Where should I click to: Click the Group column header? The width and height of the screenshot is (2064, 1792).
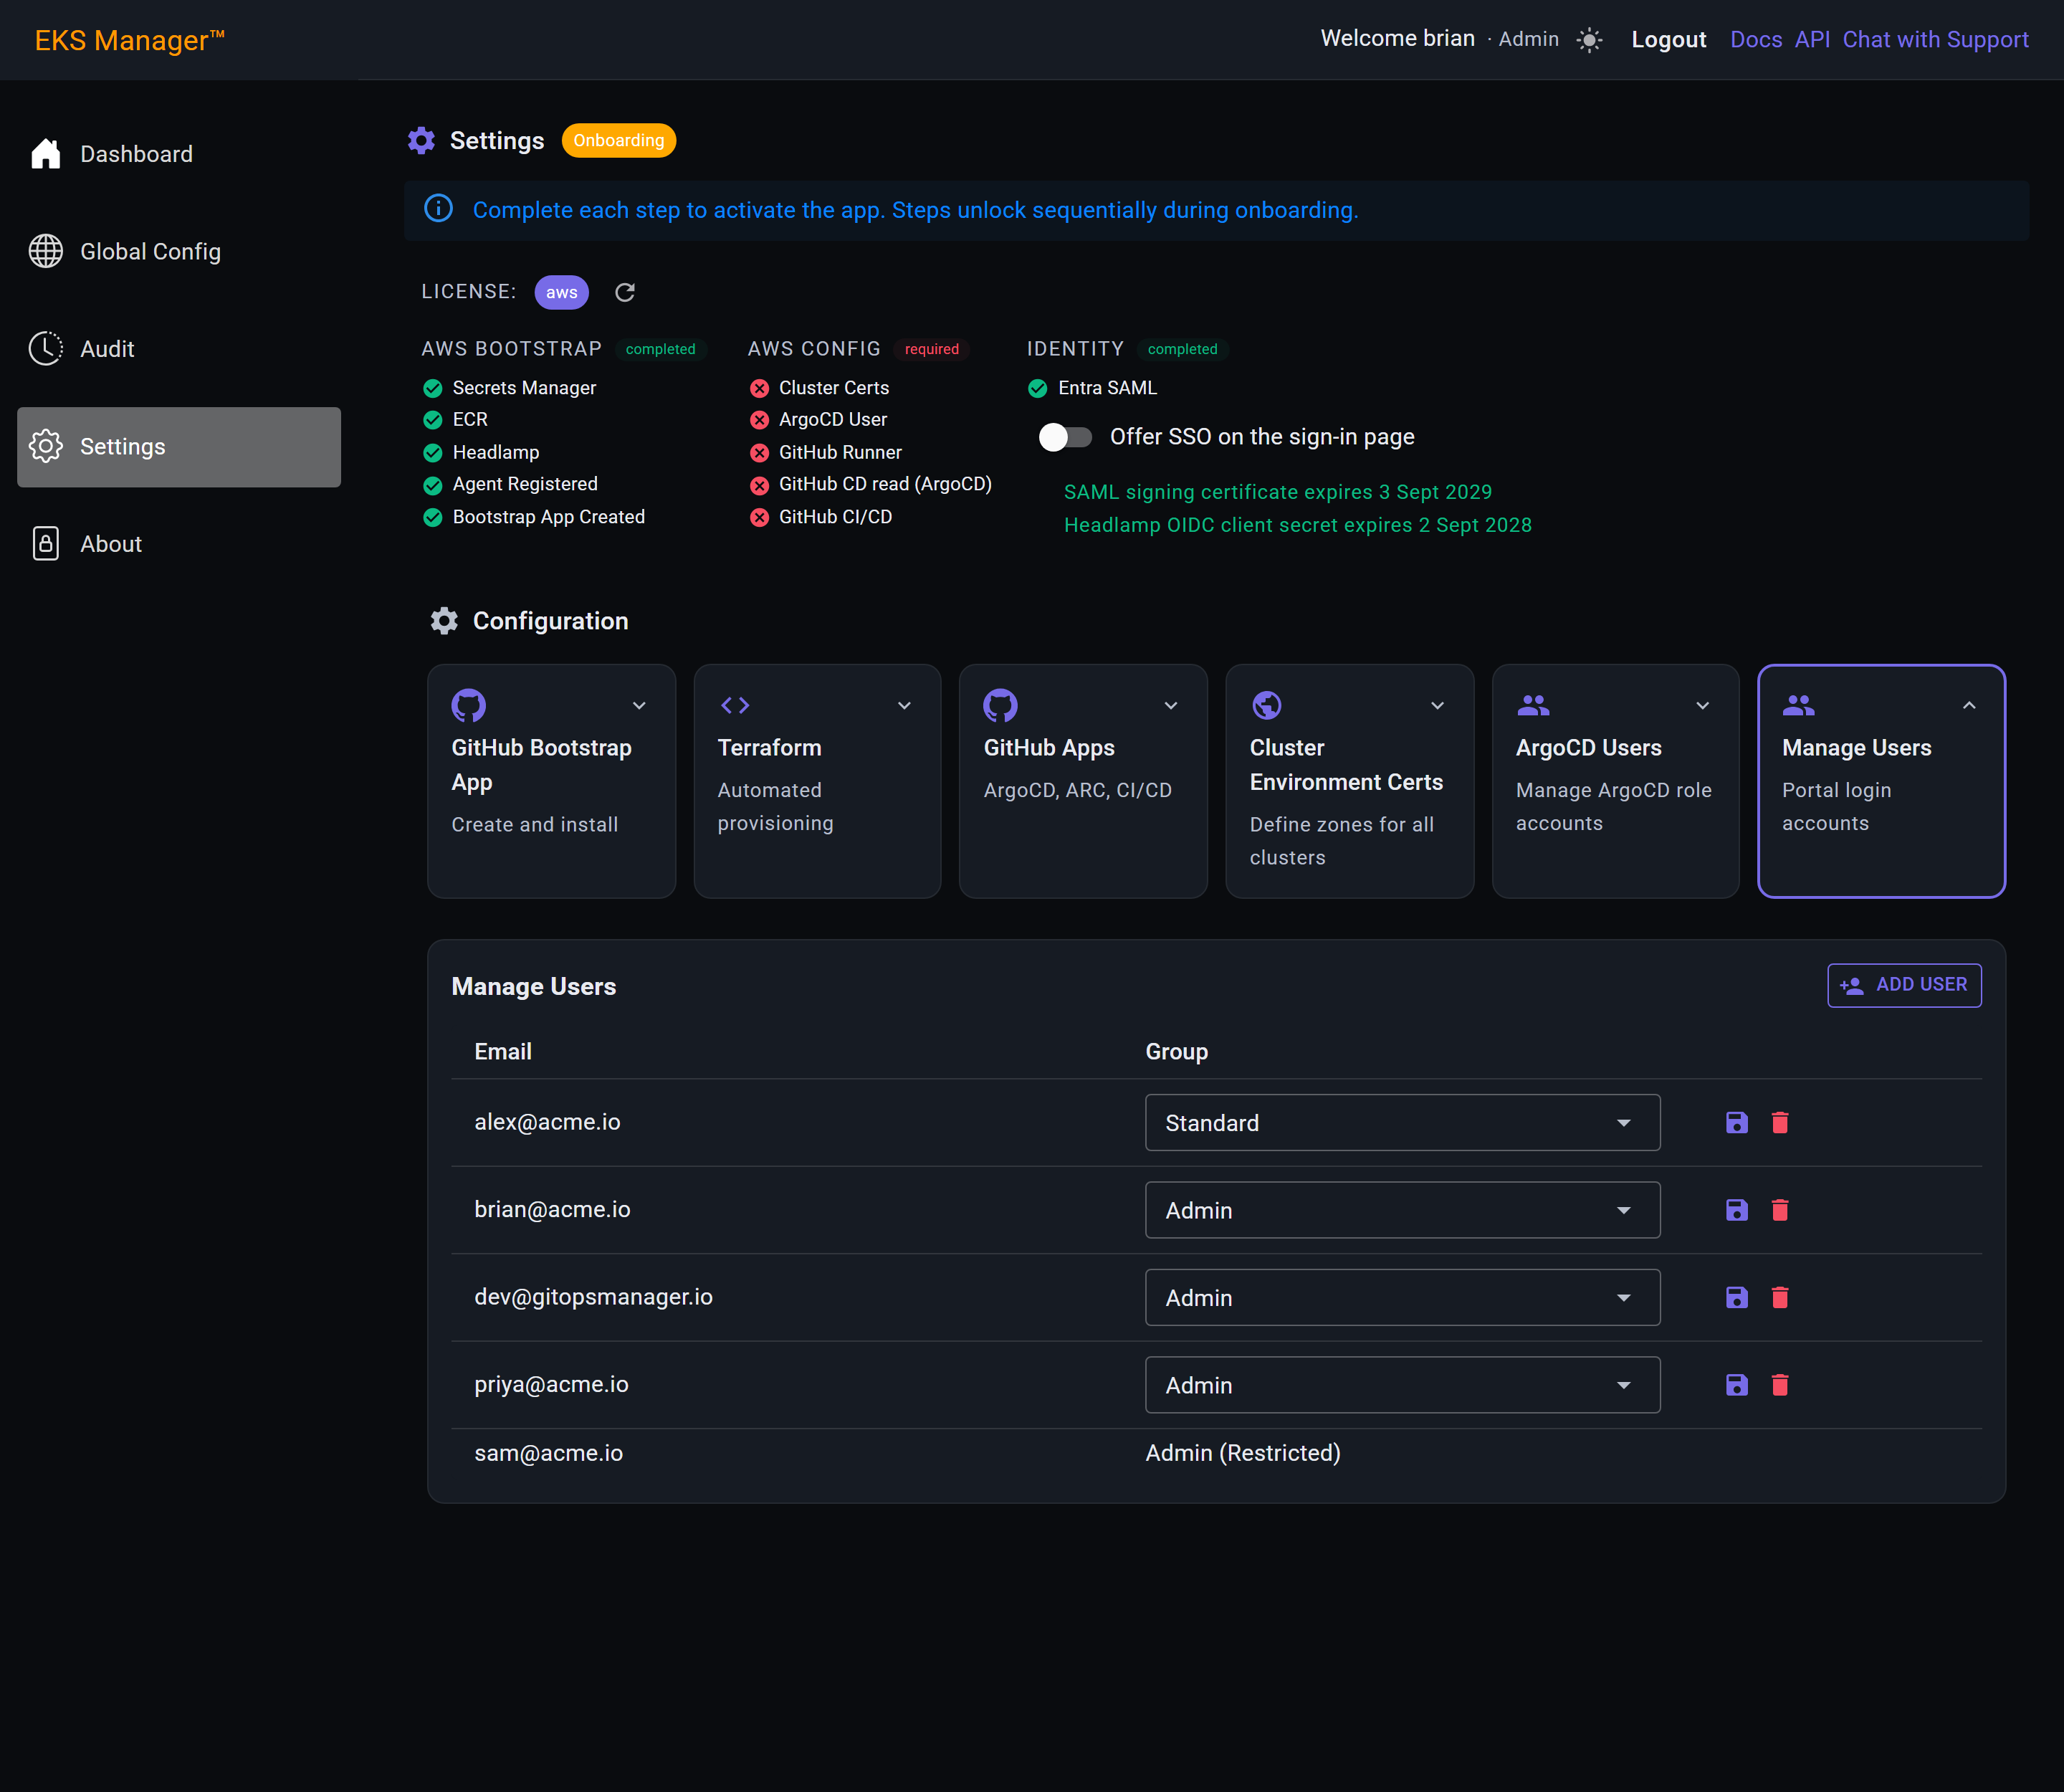[1176, 1052]
